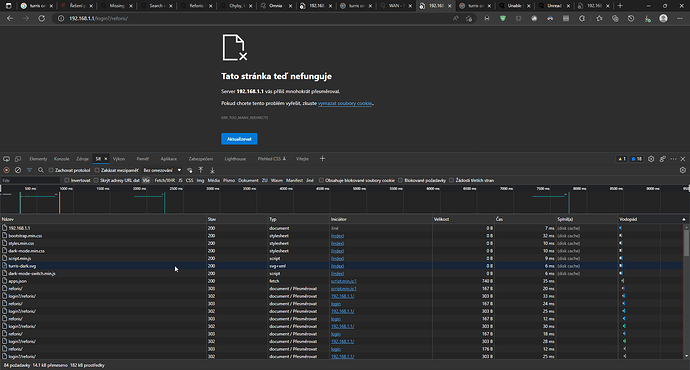Sort by the Vodopád column arrow

(x=683, y=219)
